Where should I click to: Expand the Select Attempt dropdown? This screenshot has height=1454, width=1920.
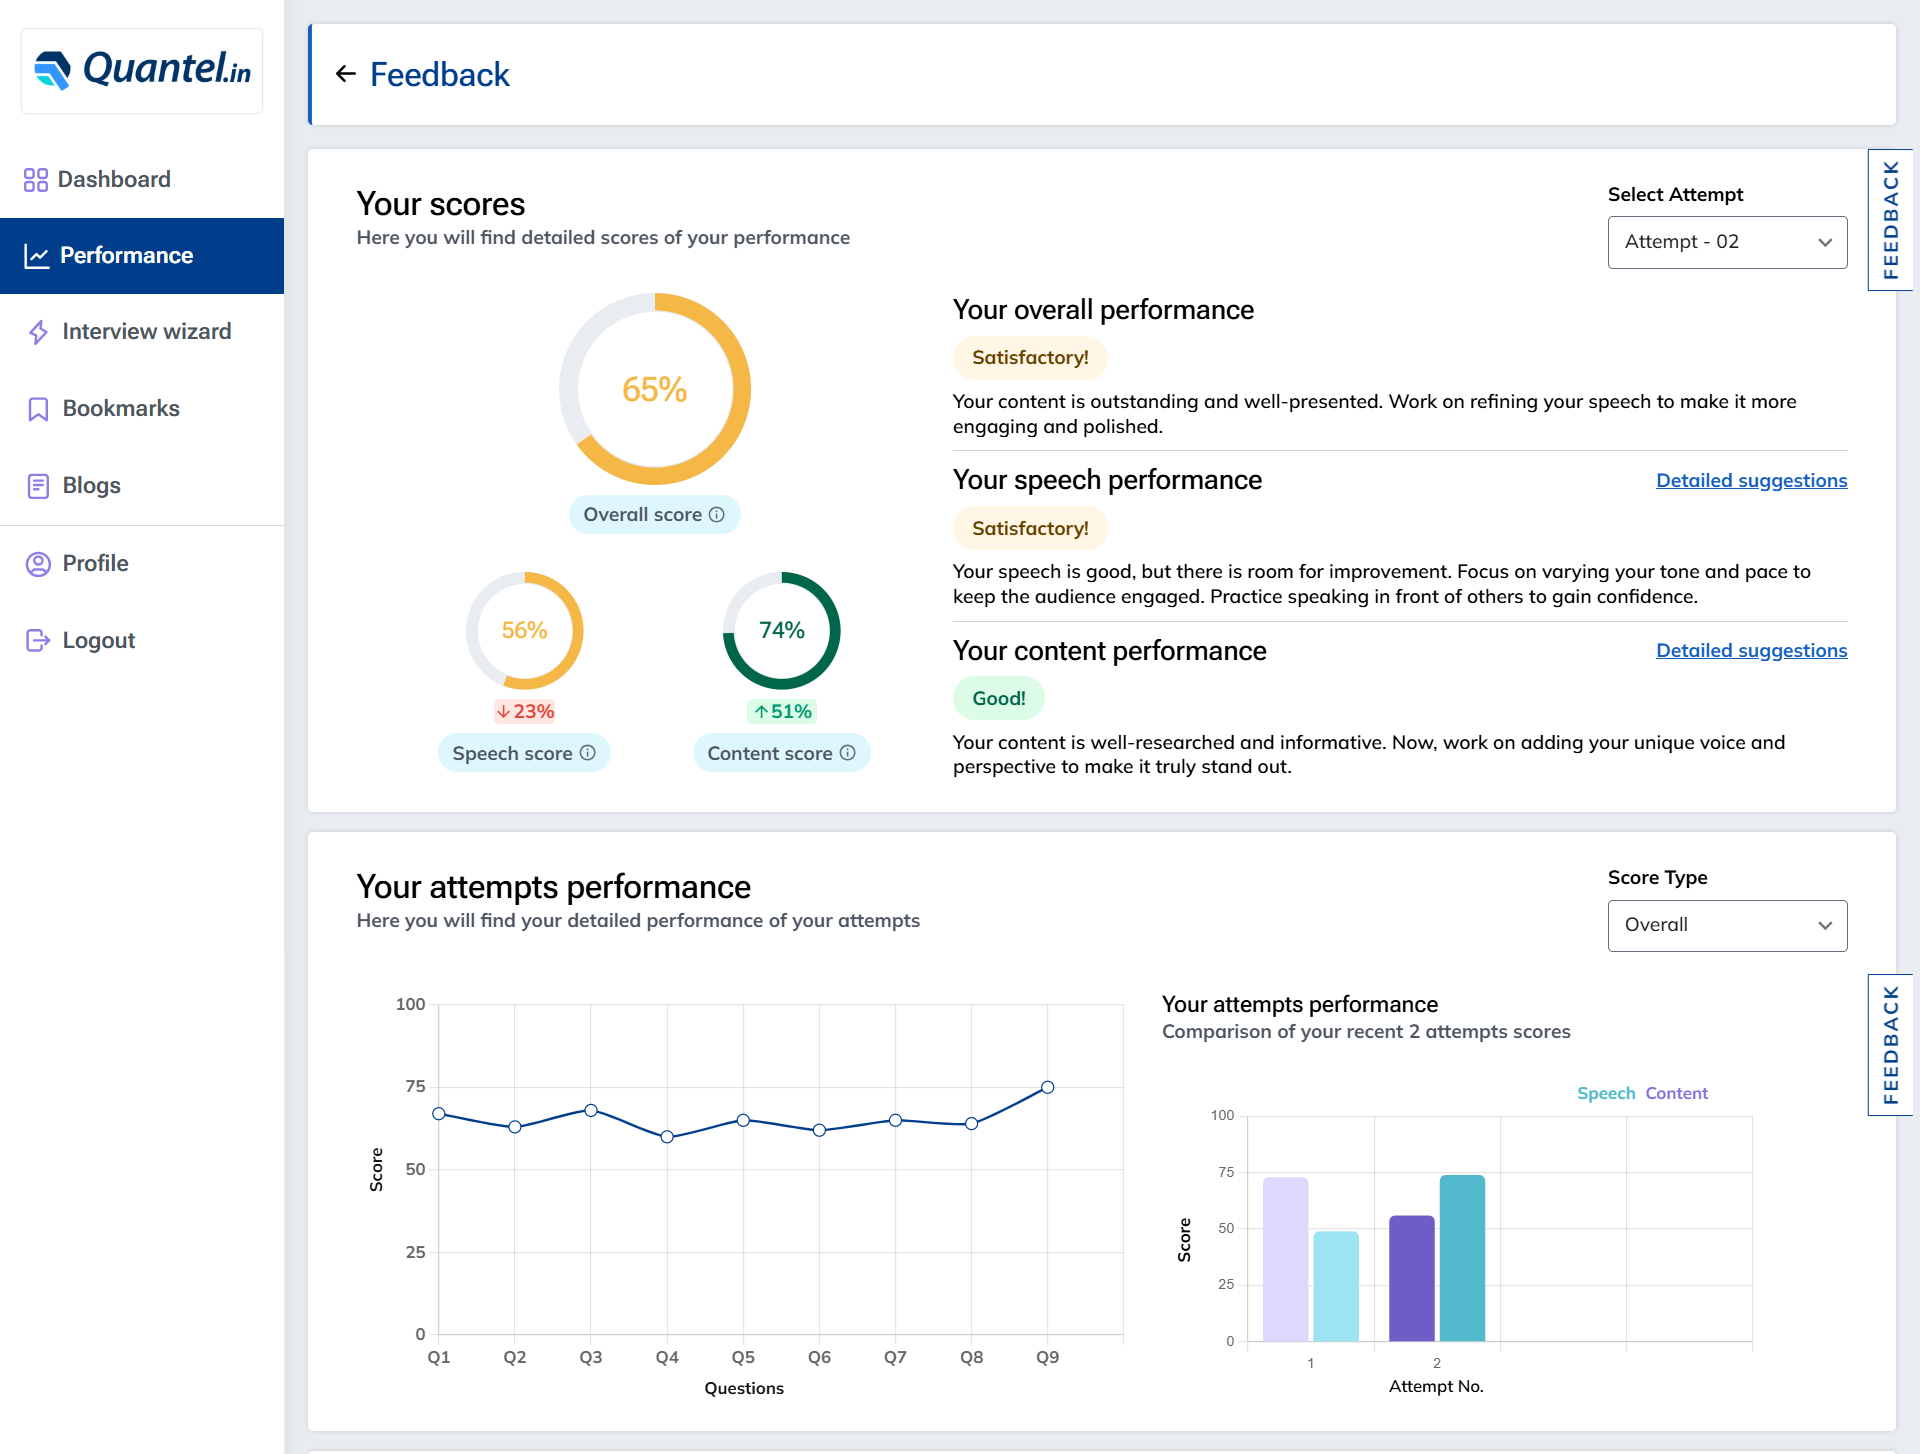[1727, 242]
